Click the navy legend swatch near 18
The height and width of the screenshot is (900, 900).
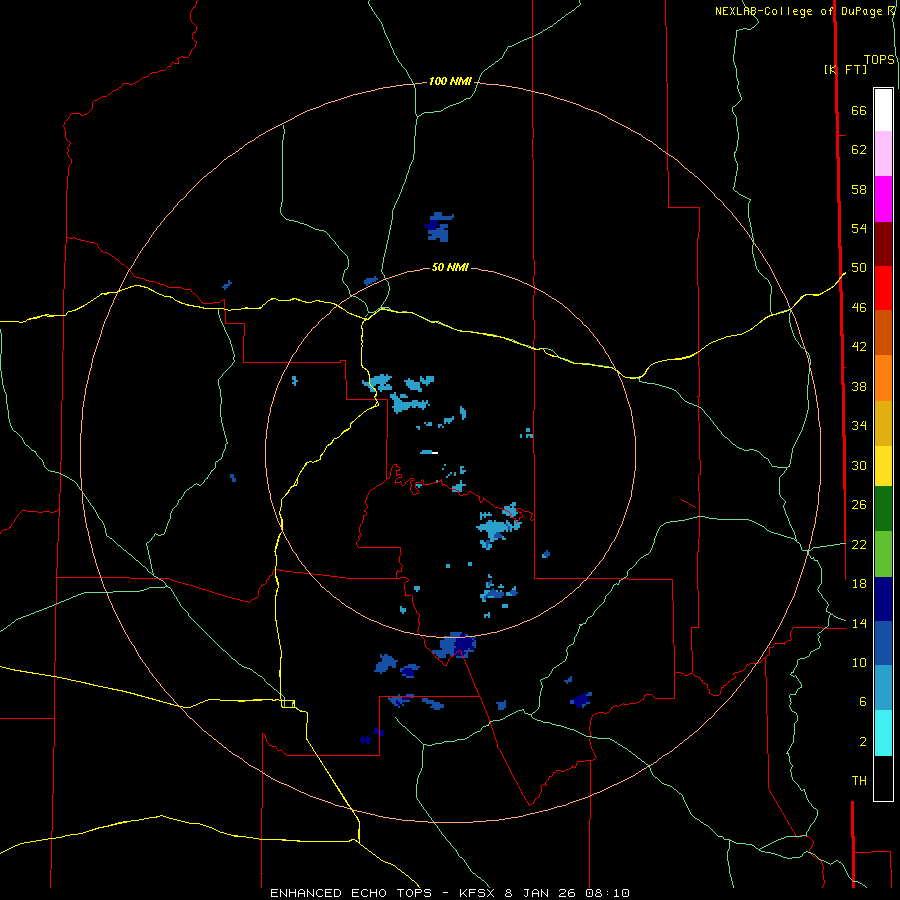883,599
